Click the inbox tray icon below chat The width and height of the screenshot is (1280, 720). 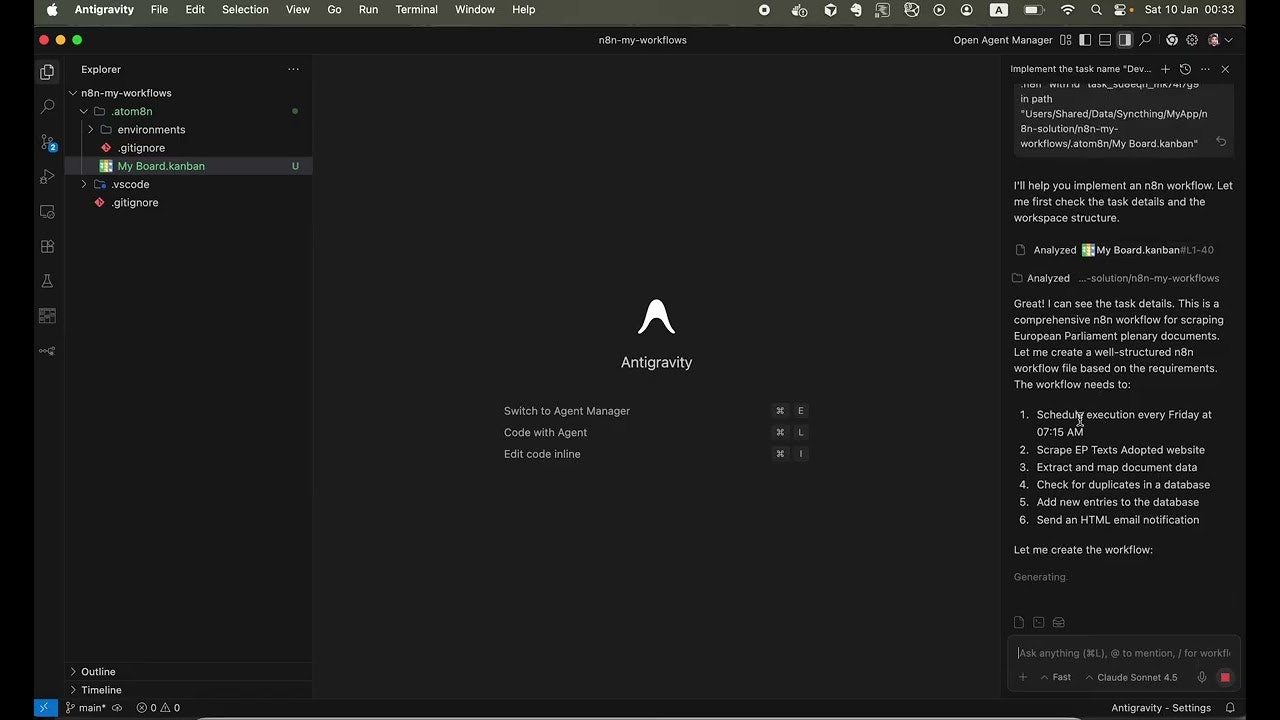coord(1058,622)
